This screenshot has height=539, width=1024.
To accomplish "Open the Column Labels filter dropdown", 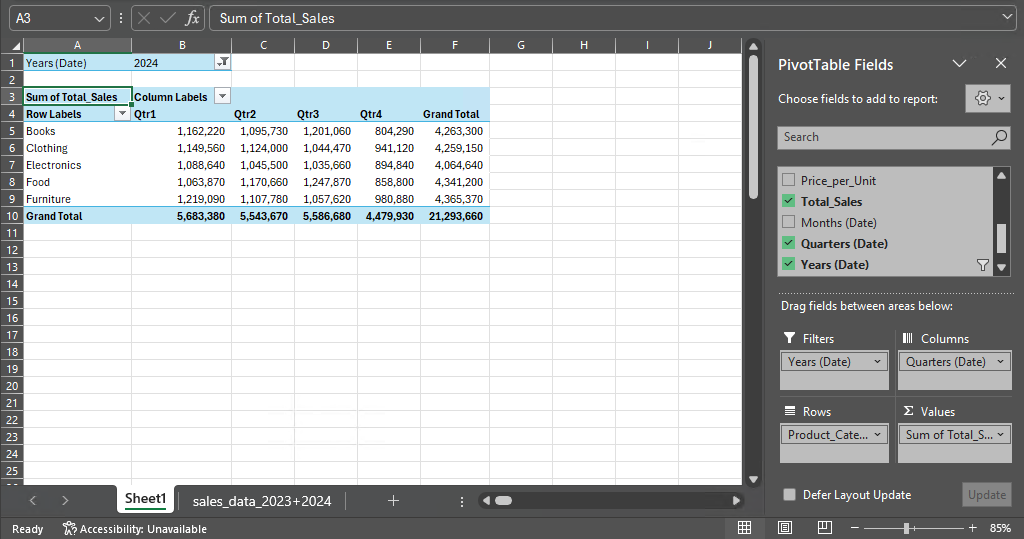I will pyautogui.click(x=222, y=97).
